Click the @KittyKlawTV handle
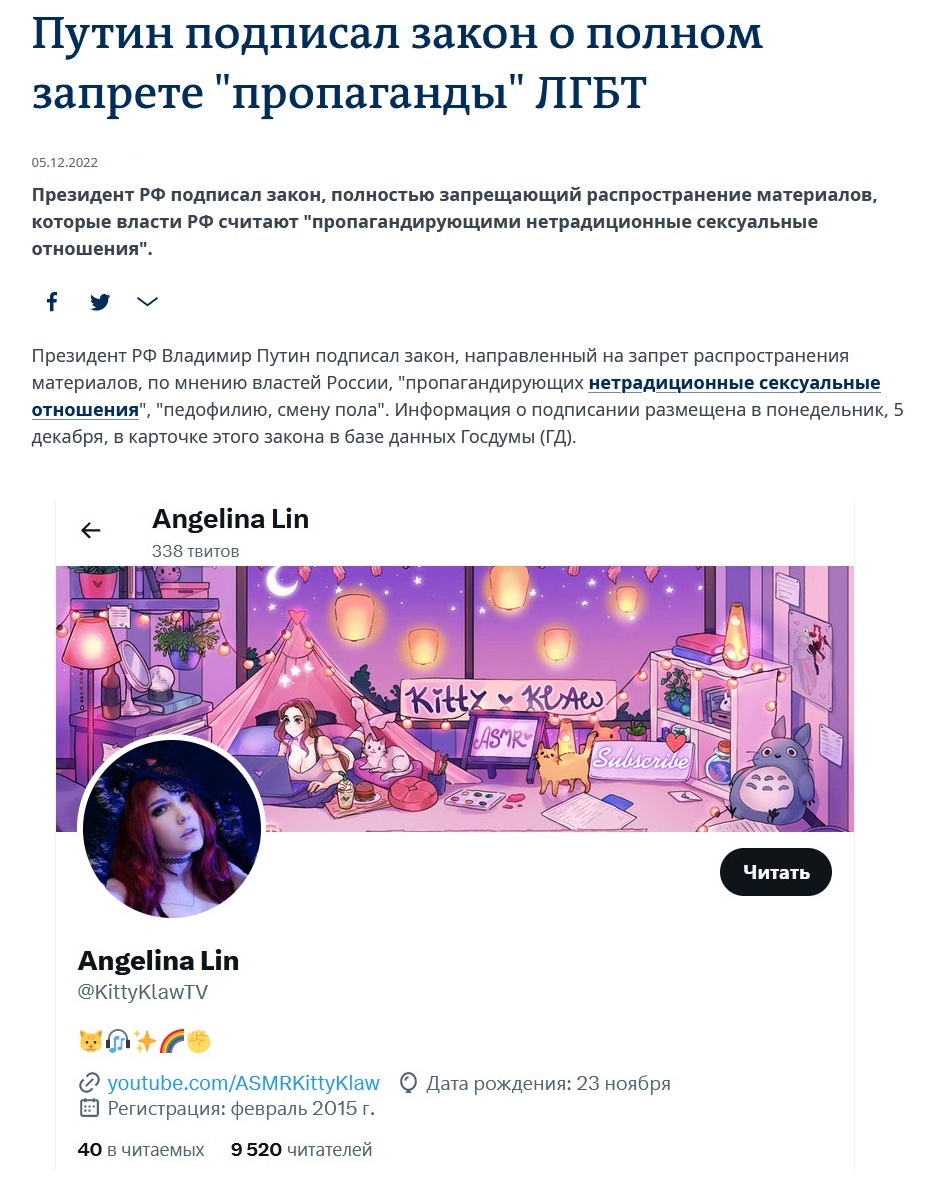Viewport: 938px width, 1182px height. [x=143, y=992]
